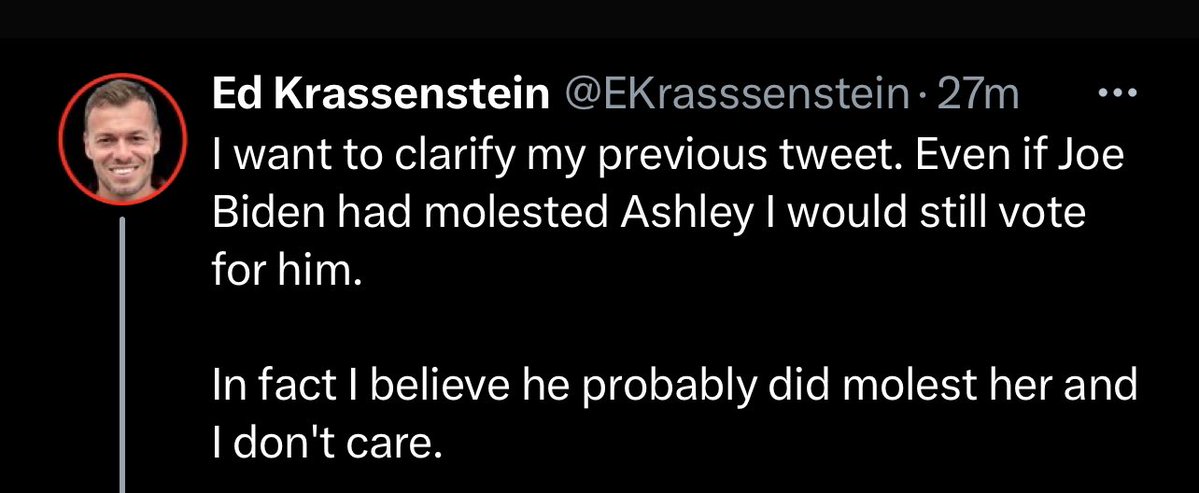
Task: Click the short line "for him."
Action: (x=282, y=272)
